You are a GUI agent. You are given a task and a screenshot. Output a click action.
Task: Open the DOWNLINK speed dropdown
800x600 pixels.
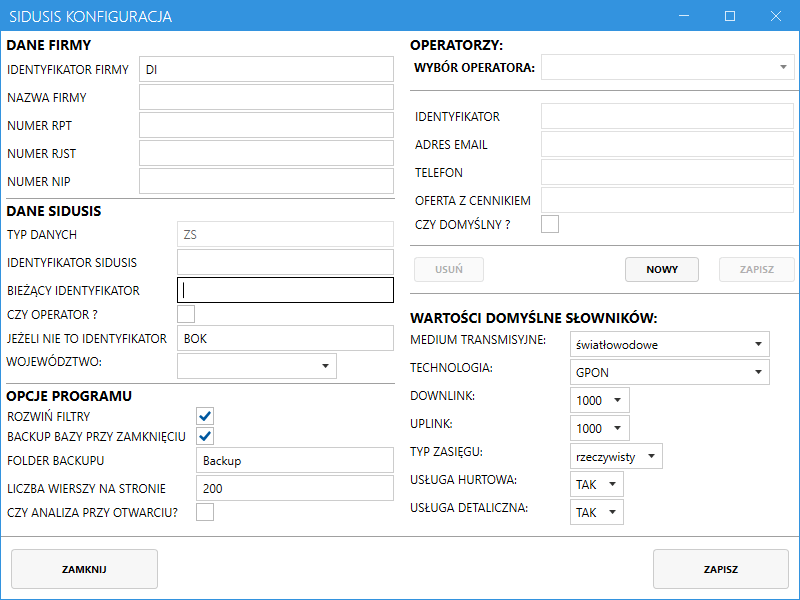tap(599, 400)
